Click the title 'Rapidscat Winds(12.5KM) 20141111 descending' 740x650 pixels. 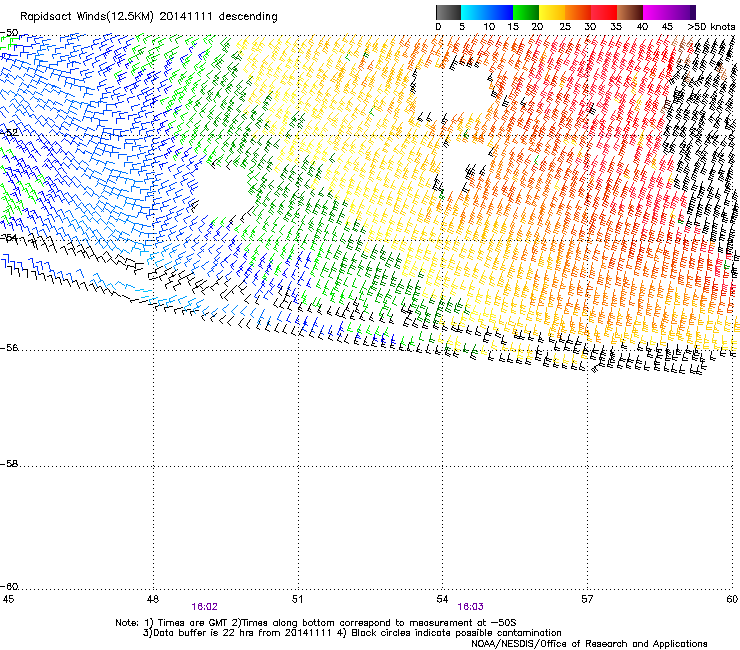click(149, 17)
